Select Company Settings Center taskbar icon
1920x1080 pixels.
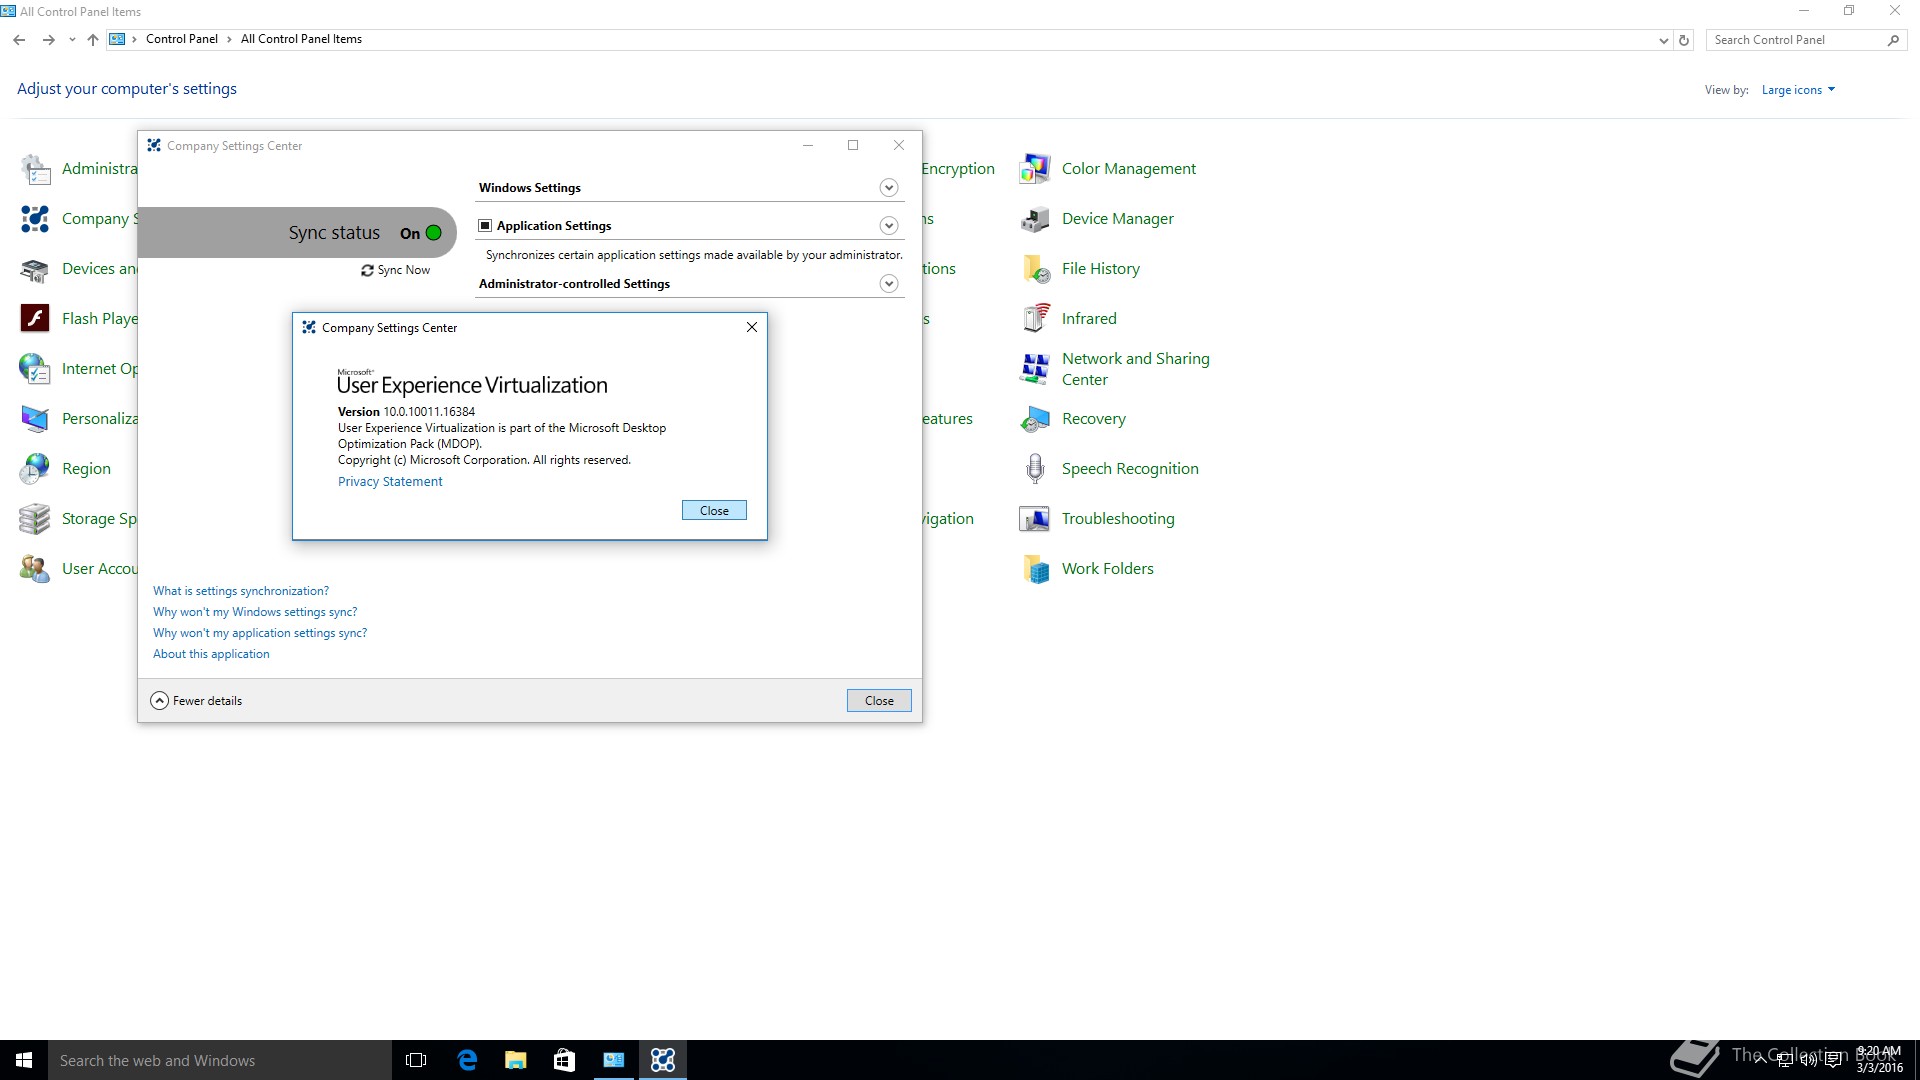click(663, 1060)
